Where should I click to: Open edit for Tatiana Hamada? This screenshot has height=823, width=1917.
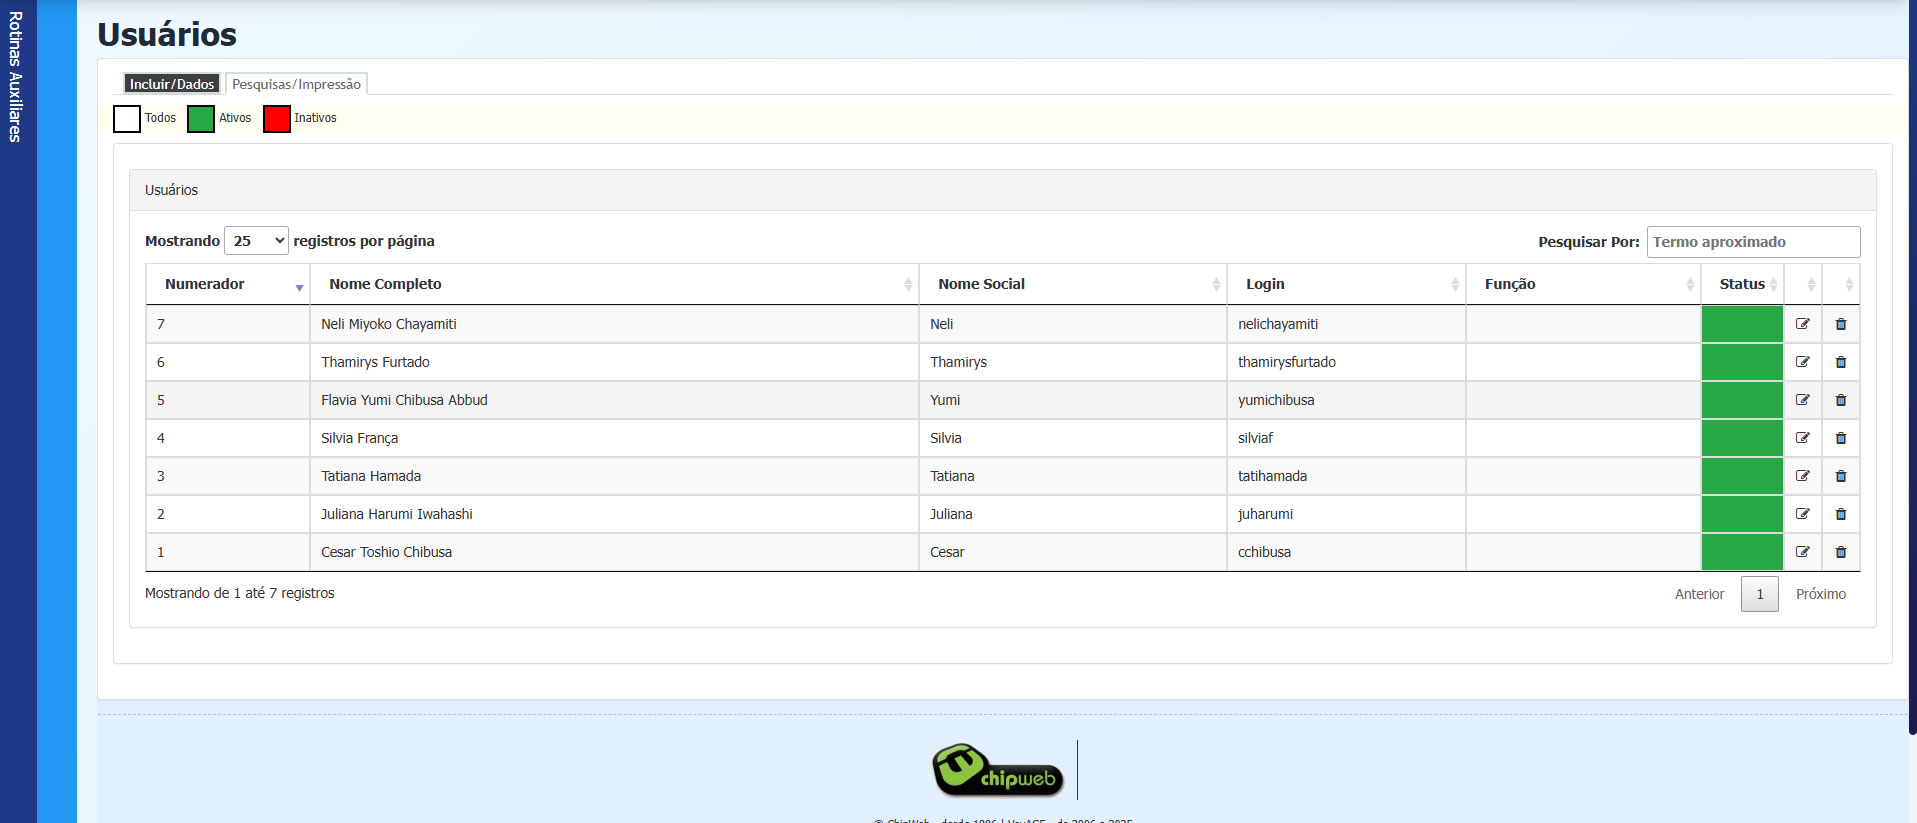1802,476
